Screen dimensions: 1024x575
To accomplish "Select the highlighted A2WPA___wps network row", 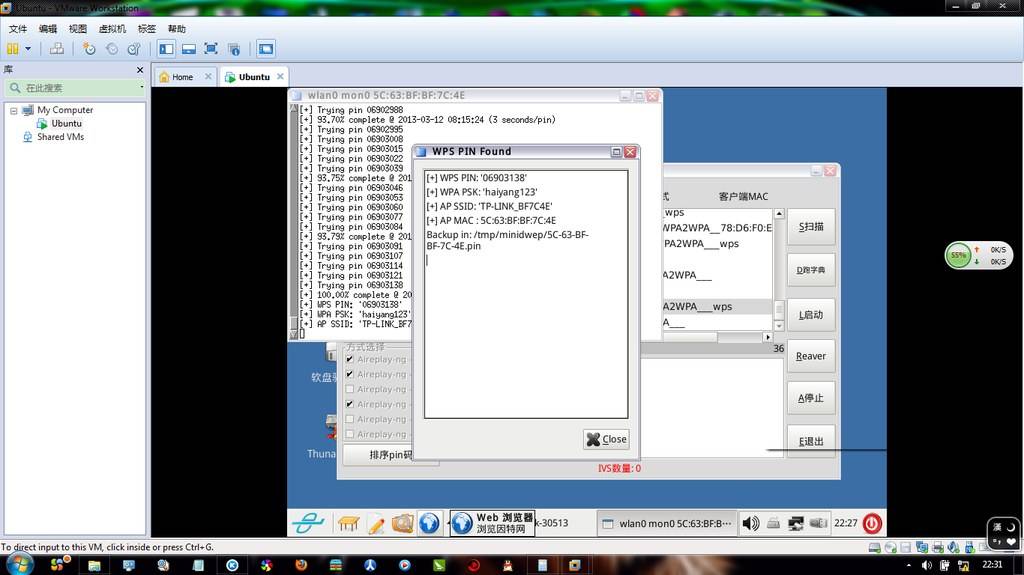I will point(717,306).
